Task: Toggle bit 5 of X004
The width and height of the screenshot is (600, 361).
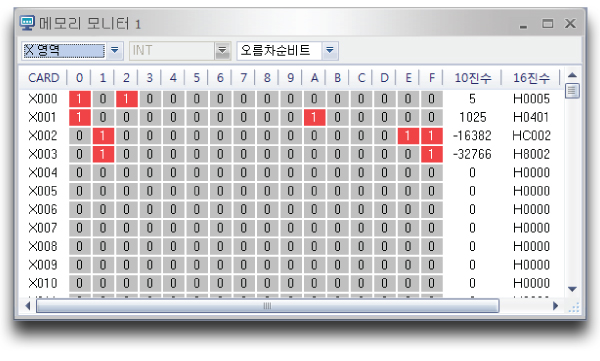Action: tap(197, 173)
